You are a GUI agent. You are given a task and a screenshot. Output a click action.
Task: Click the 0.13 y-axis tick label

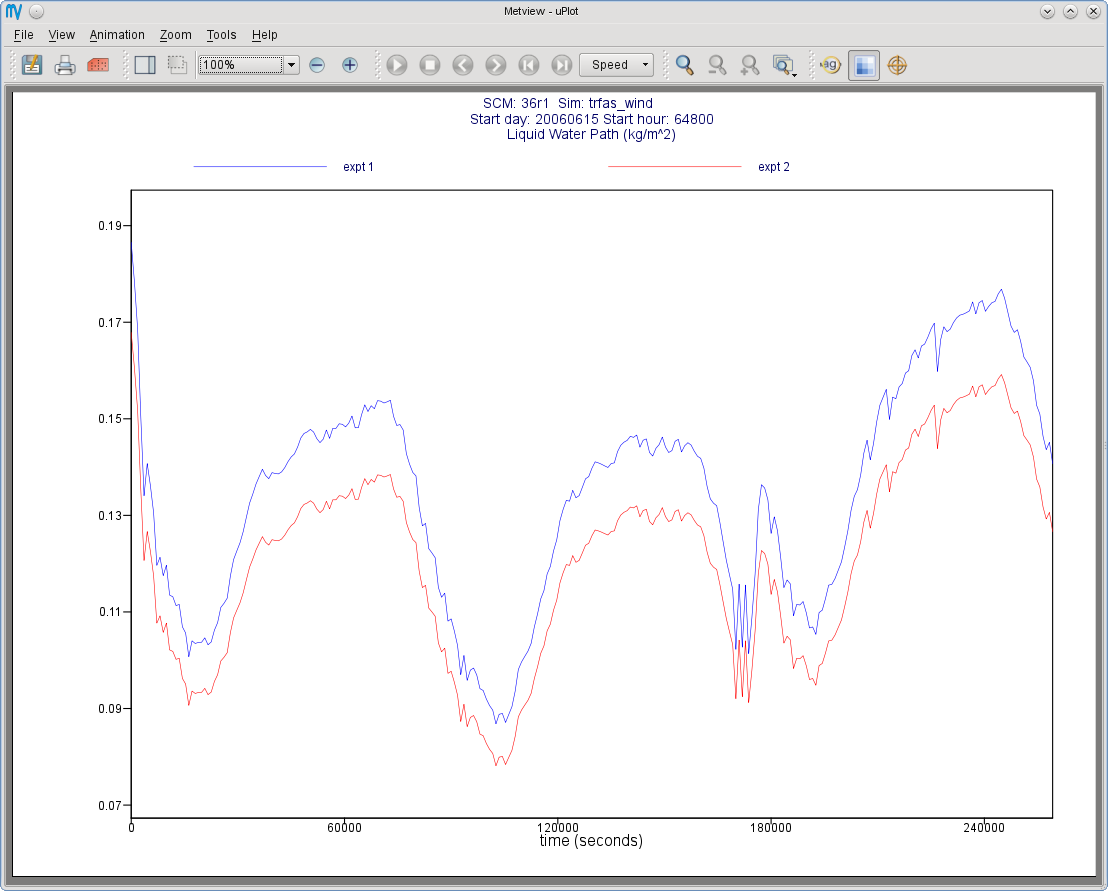(110, 516)
